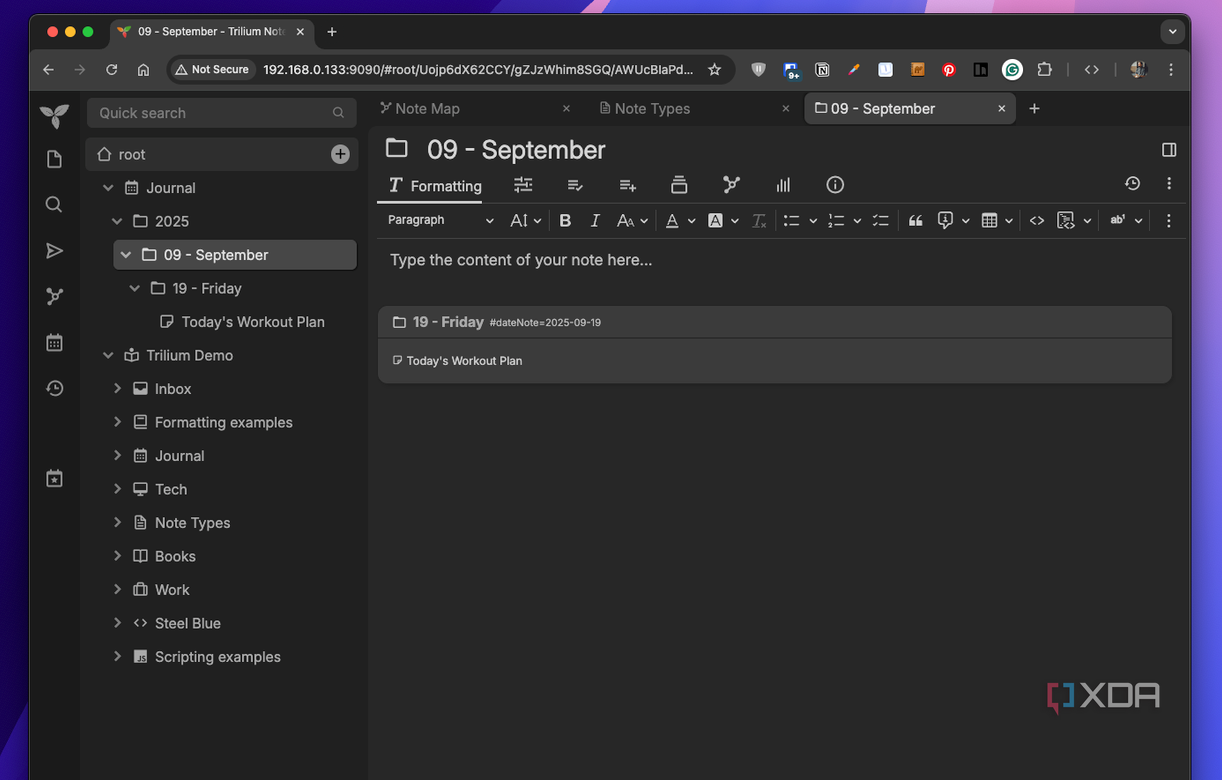The height and width of the screenshot is (780, 1222).
Task: Click the Jump to note arrow icon
Action: [x=54, y=250]
